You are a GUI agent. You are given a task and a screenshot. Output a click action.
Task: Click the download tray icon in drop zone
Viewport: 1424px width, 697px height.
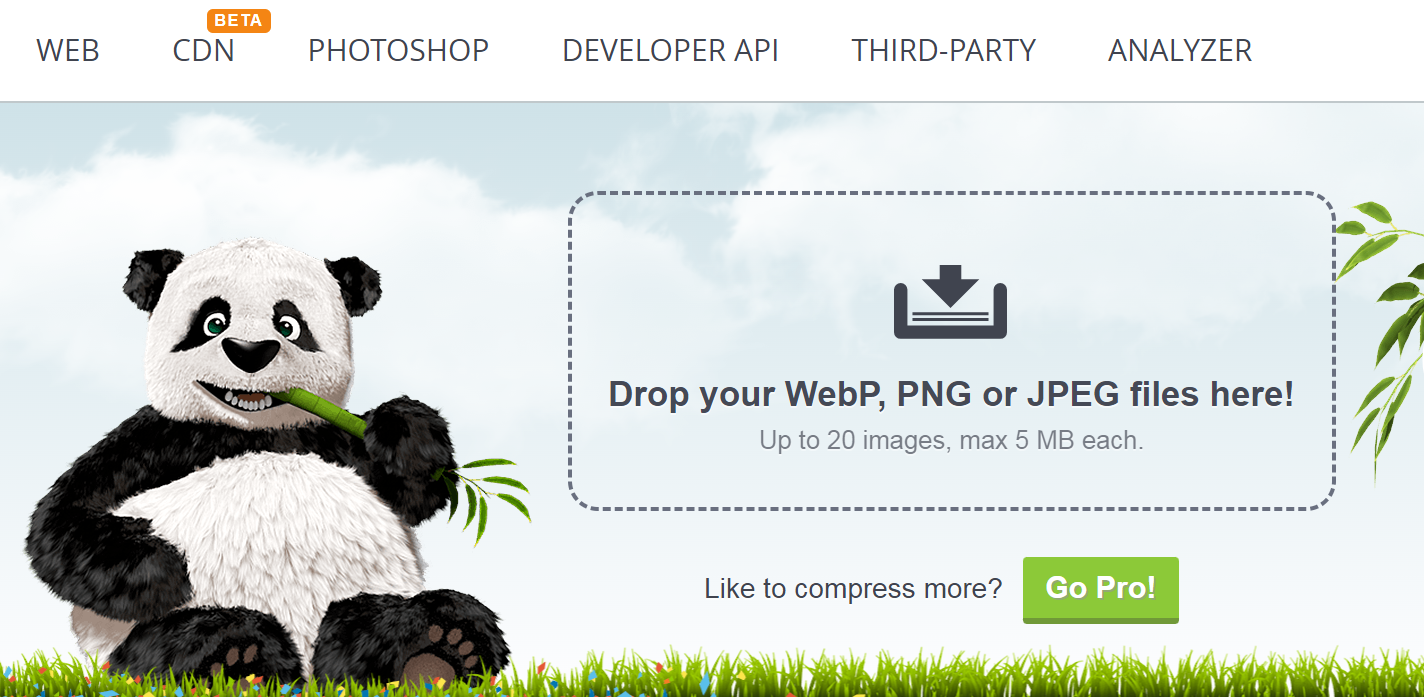(950, 301)
